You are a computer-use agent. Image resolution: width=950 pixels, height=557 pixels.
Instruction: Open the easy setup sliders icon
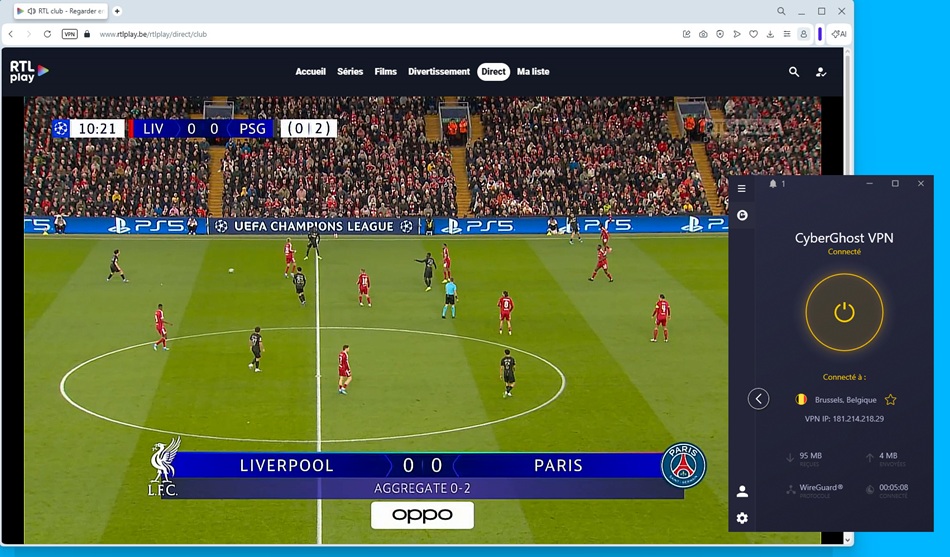[x=786, y=34]
